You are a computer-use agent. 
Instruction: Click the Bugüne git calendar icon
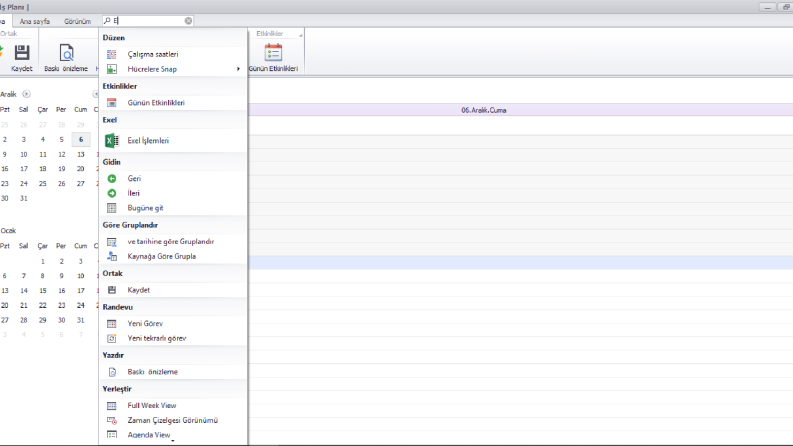tap(112, 208)
